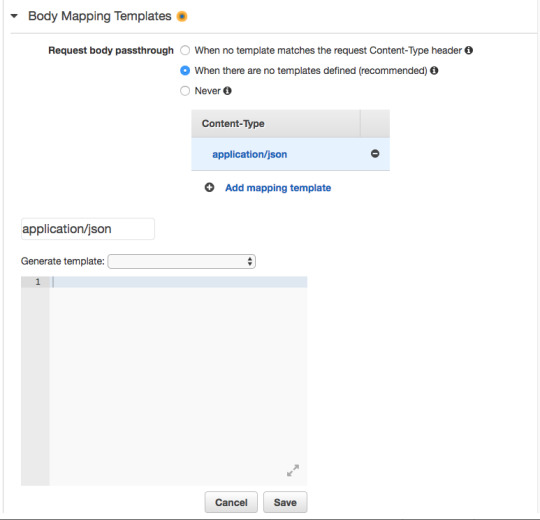This screenshot has height=520, width=540.
Task: Click the info icon after Content-Type header option
Action: point(469,50)
